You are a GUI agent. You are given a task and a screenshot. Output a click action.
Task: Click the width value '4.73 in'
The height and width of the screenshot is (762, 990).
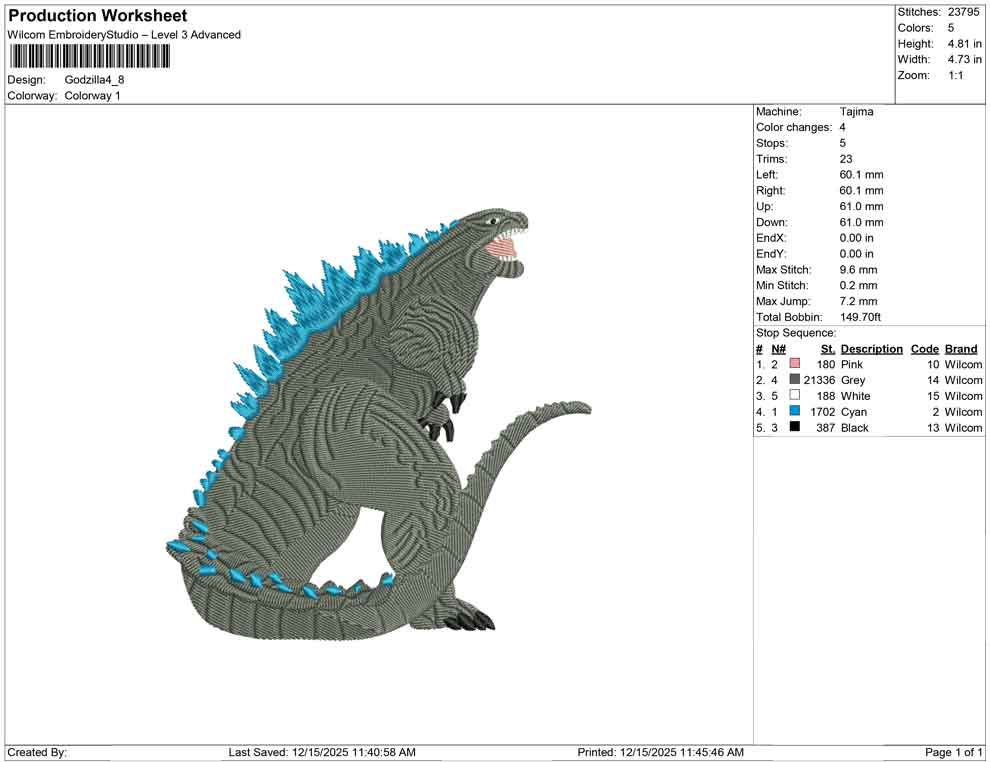pyautogui.click(x=964, y=59)
